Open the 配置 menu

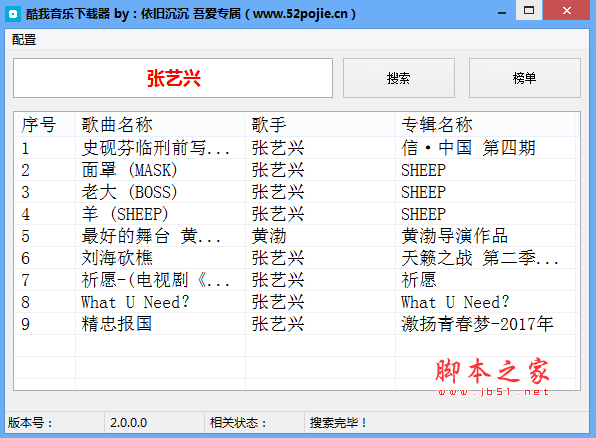(24, 40)
